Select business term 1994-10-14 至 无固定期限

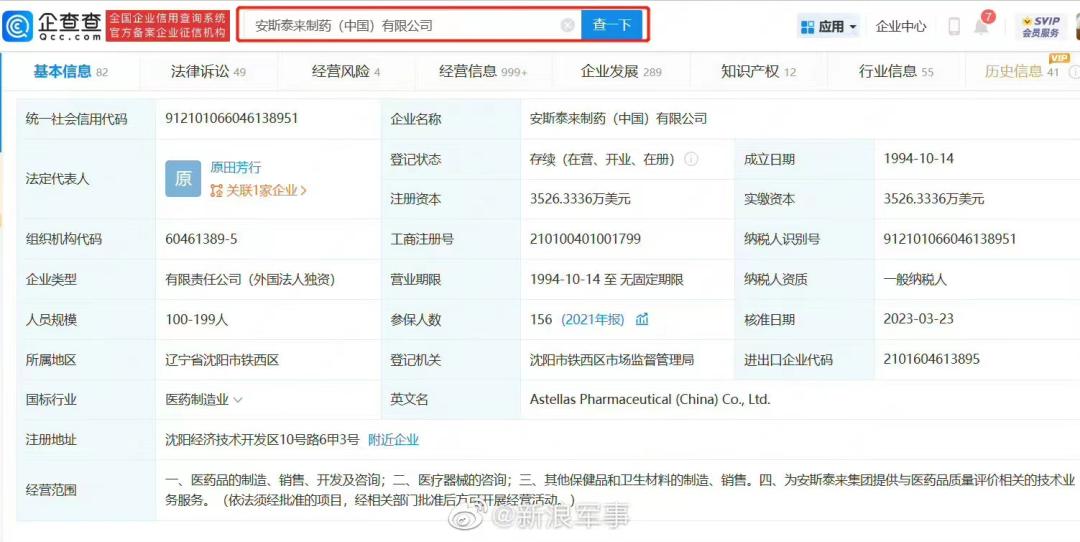tap(606, 279)
